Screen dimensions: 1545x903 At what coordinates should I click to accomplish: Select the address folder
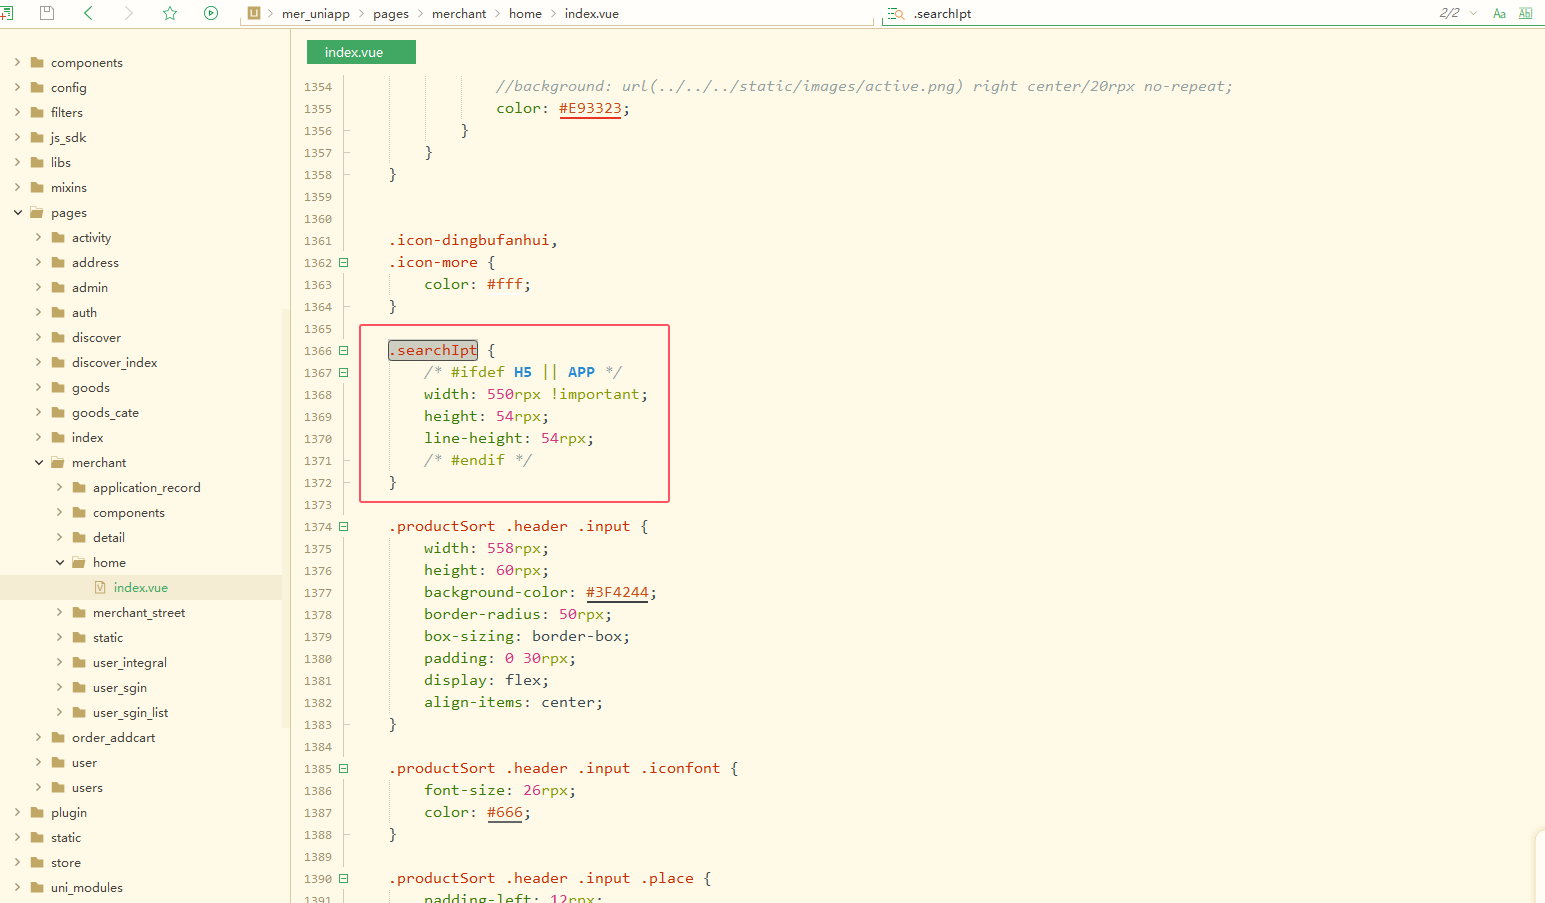[x=95, y=262]
